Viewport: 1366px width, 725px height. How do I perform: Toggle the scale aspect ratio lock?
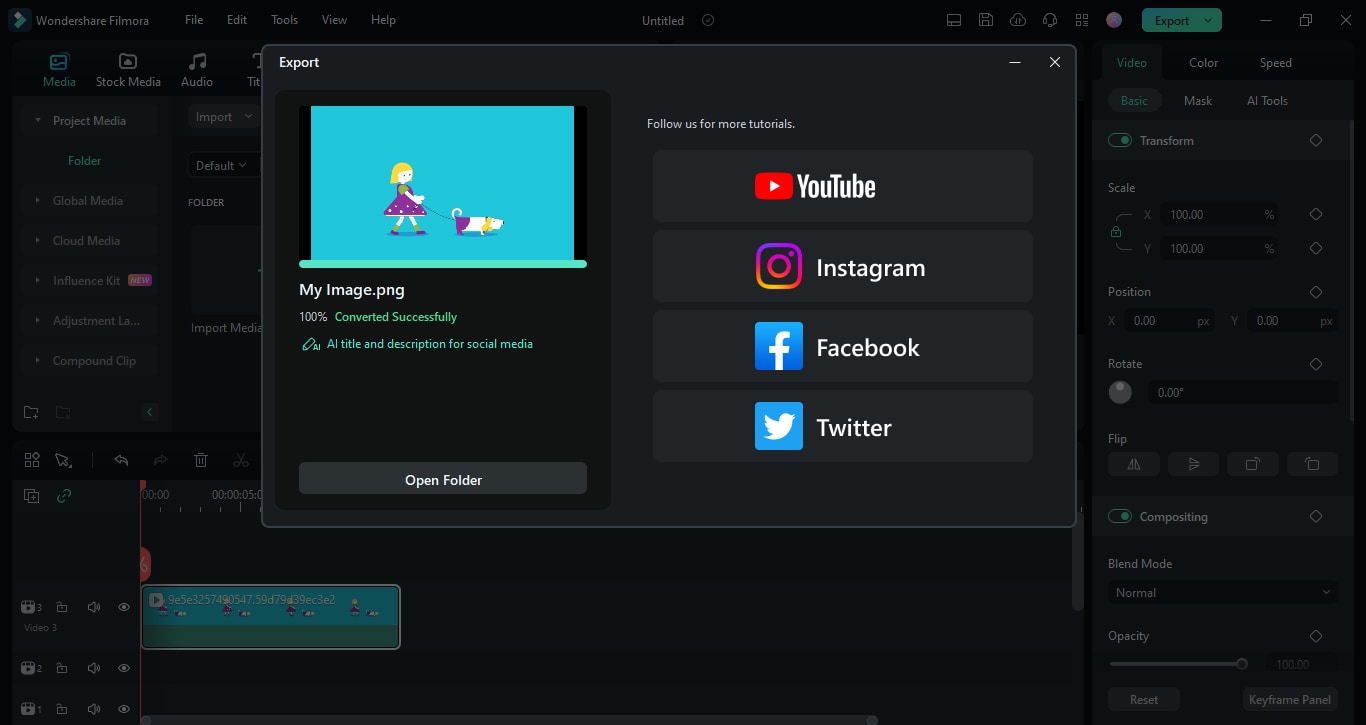(1116, 232)
